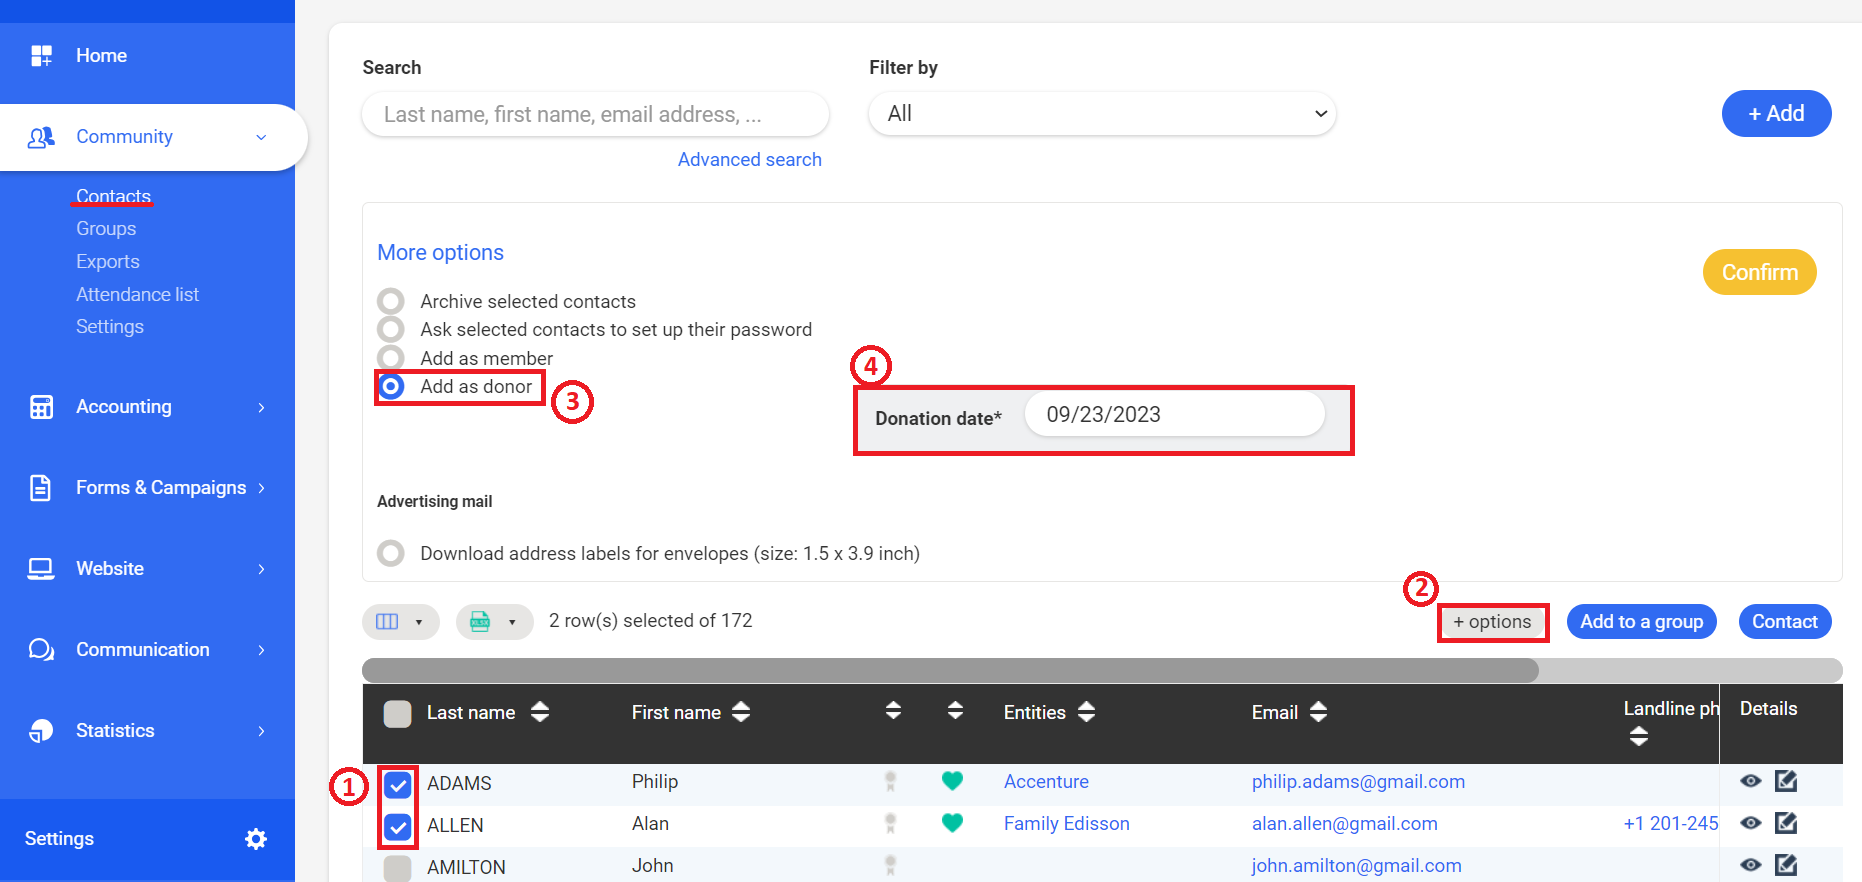Click the Forms & Campaigns document icon
This screenshot has height=882, width=1862.
click(40, 488)
